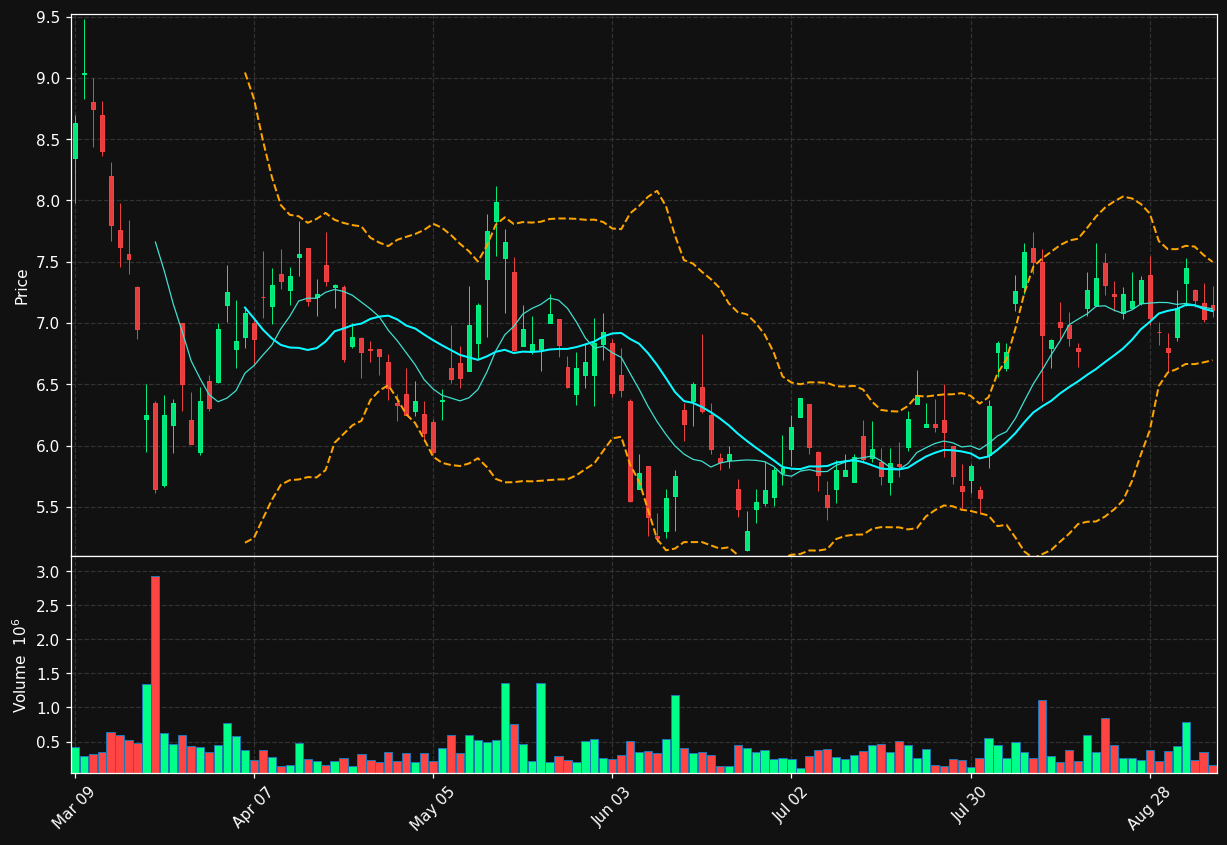Click the tallest red volume bar
The width and height of the screenshot is (1227, 845).
pyautogui.click(x=155, y=674)
